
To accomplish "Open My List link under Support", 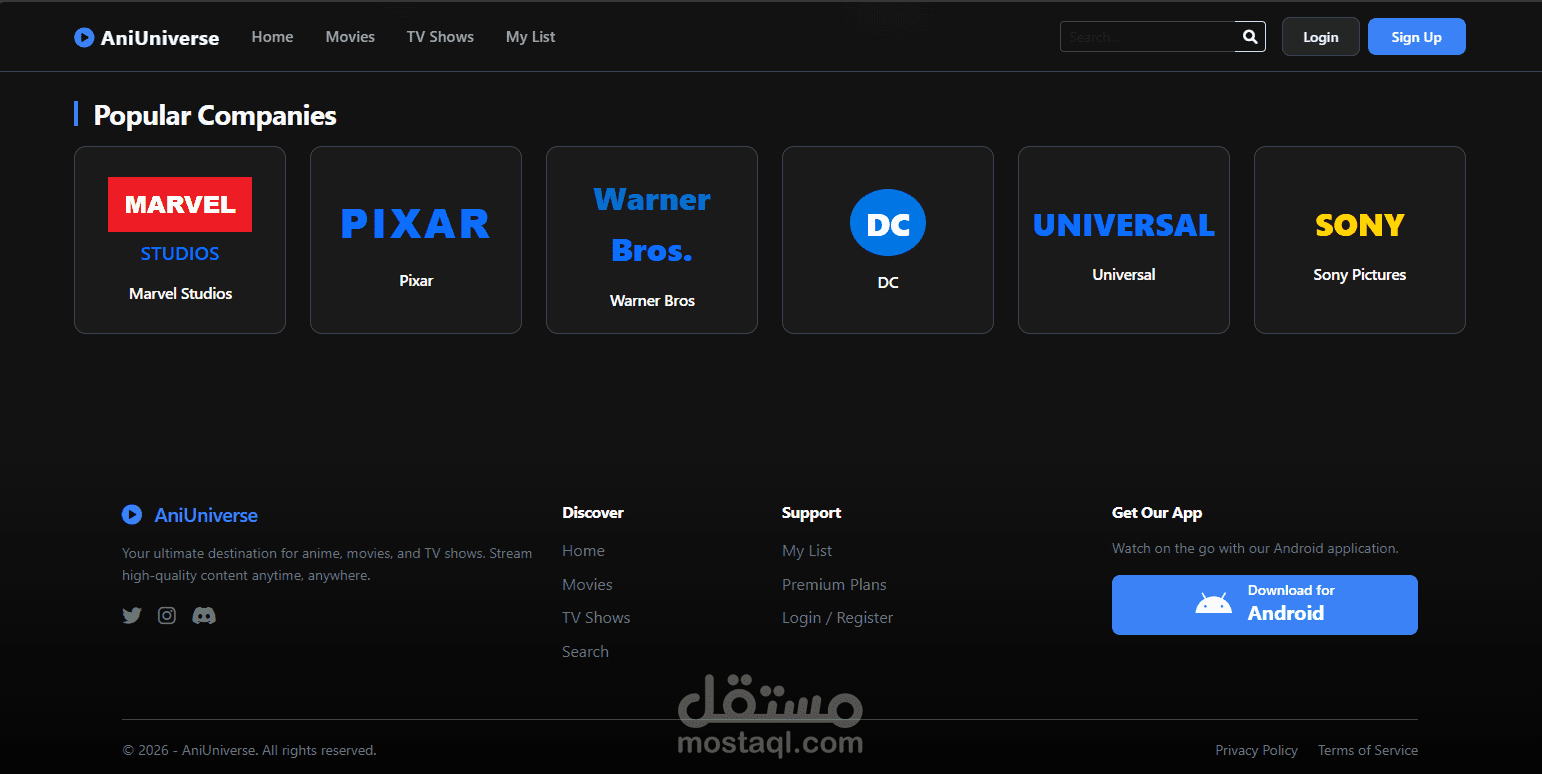I will pos(807,551).
